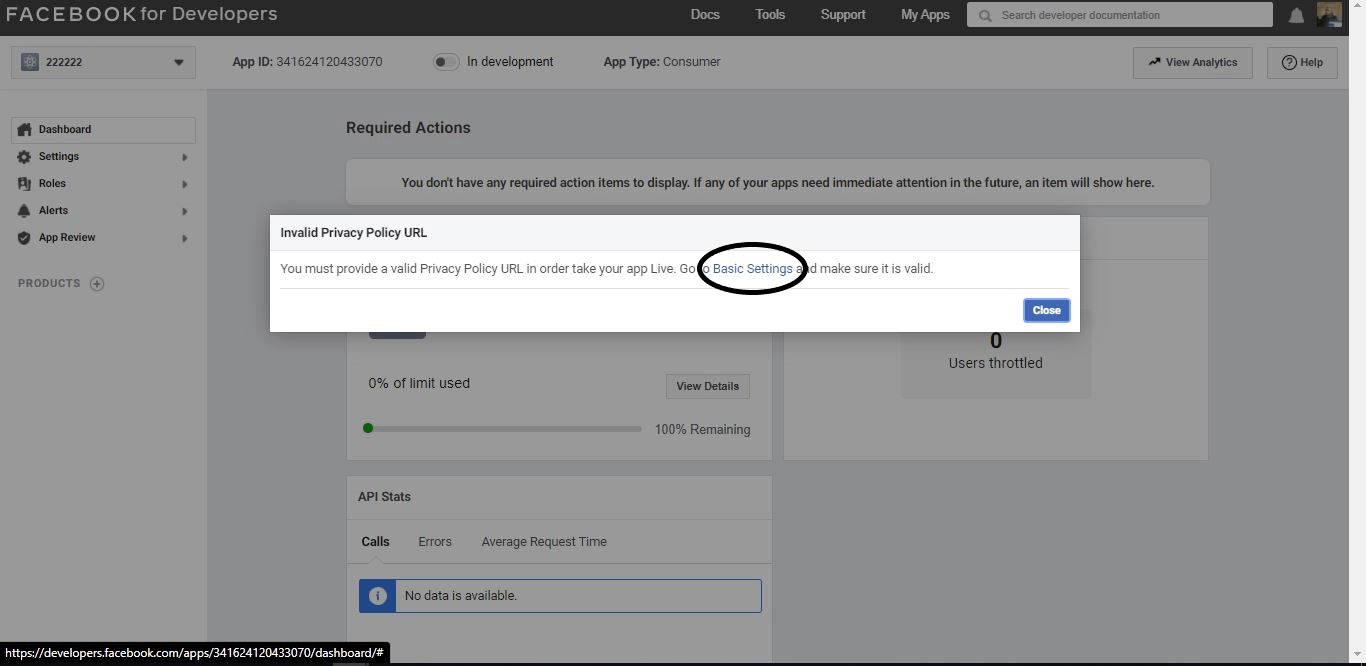The height and width of the screenshot is (666, 1366).
Task: Toggle the In development switch
Action: point(445,62)
